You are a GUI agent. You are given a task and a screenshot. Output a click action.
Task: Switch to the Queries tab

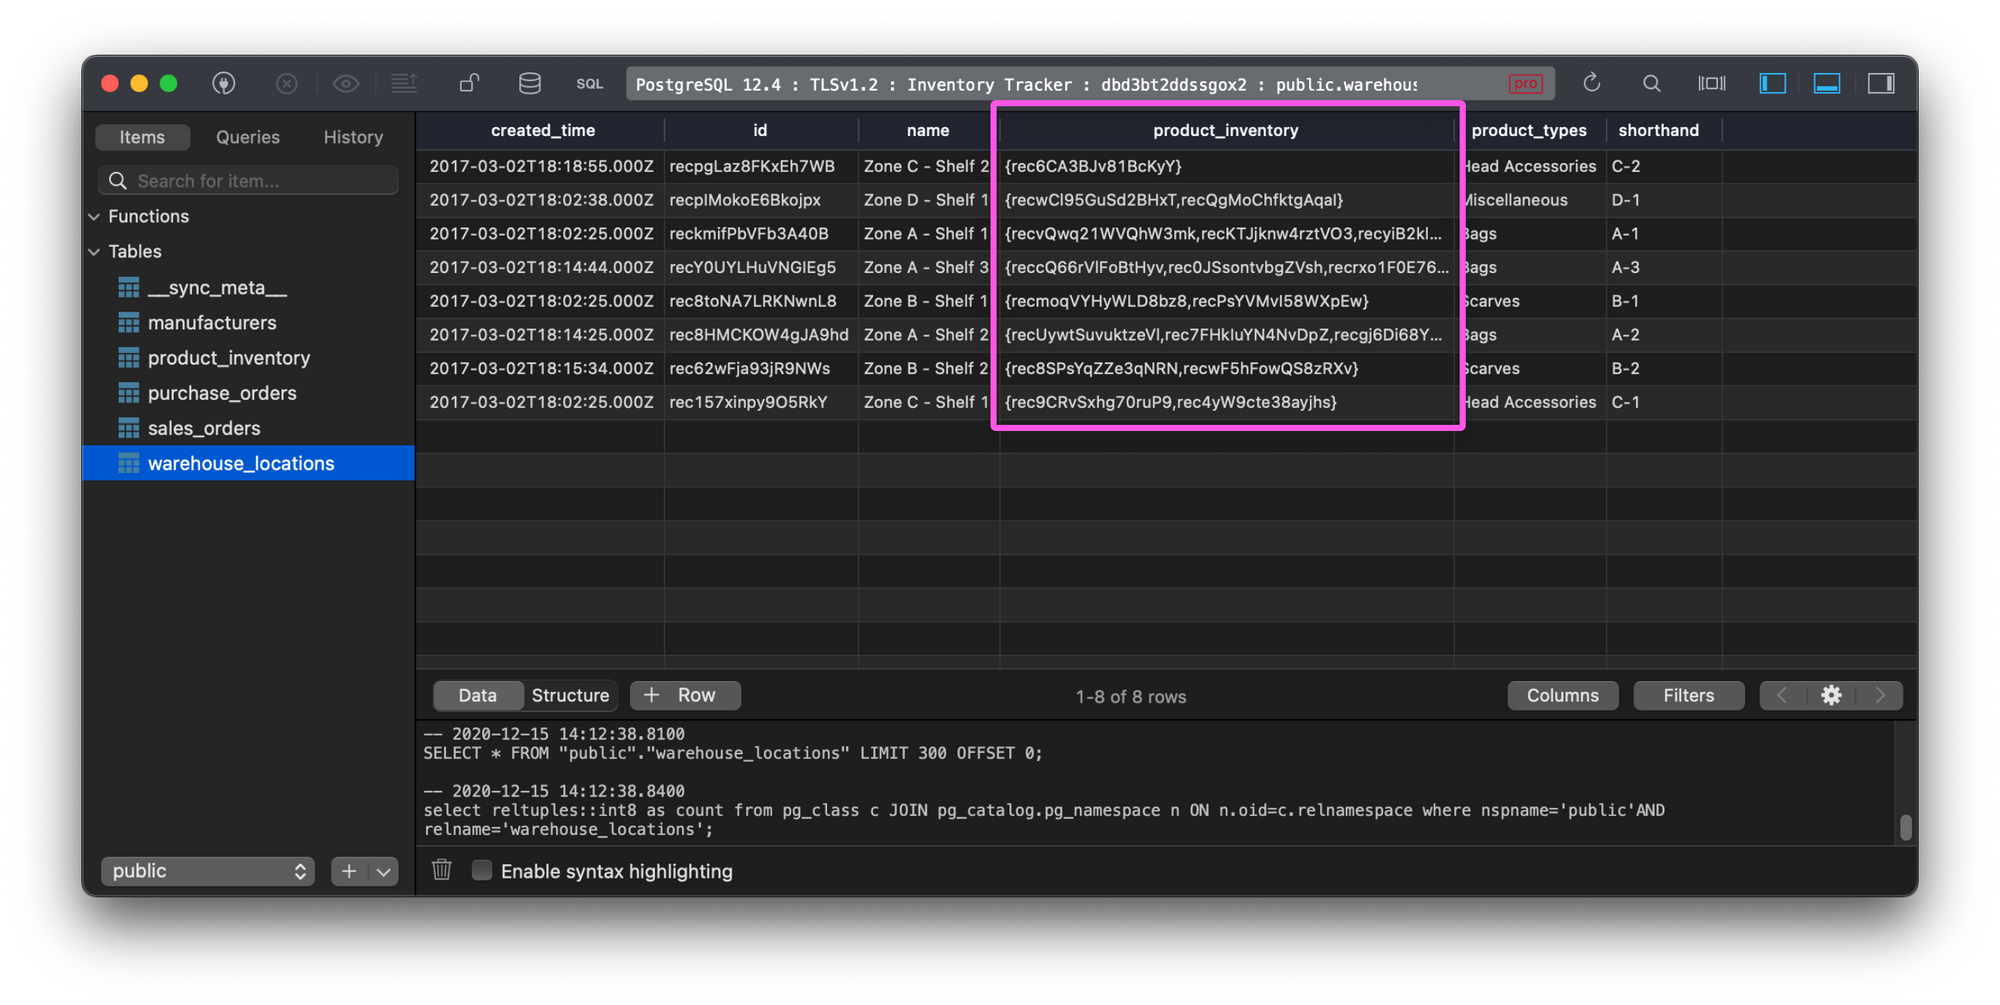(x=248, y=137)
